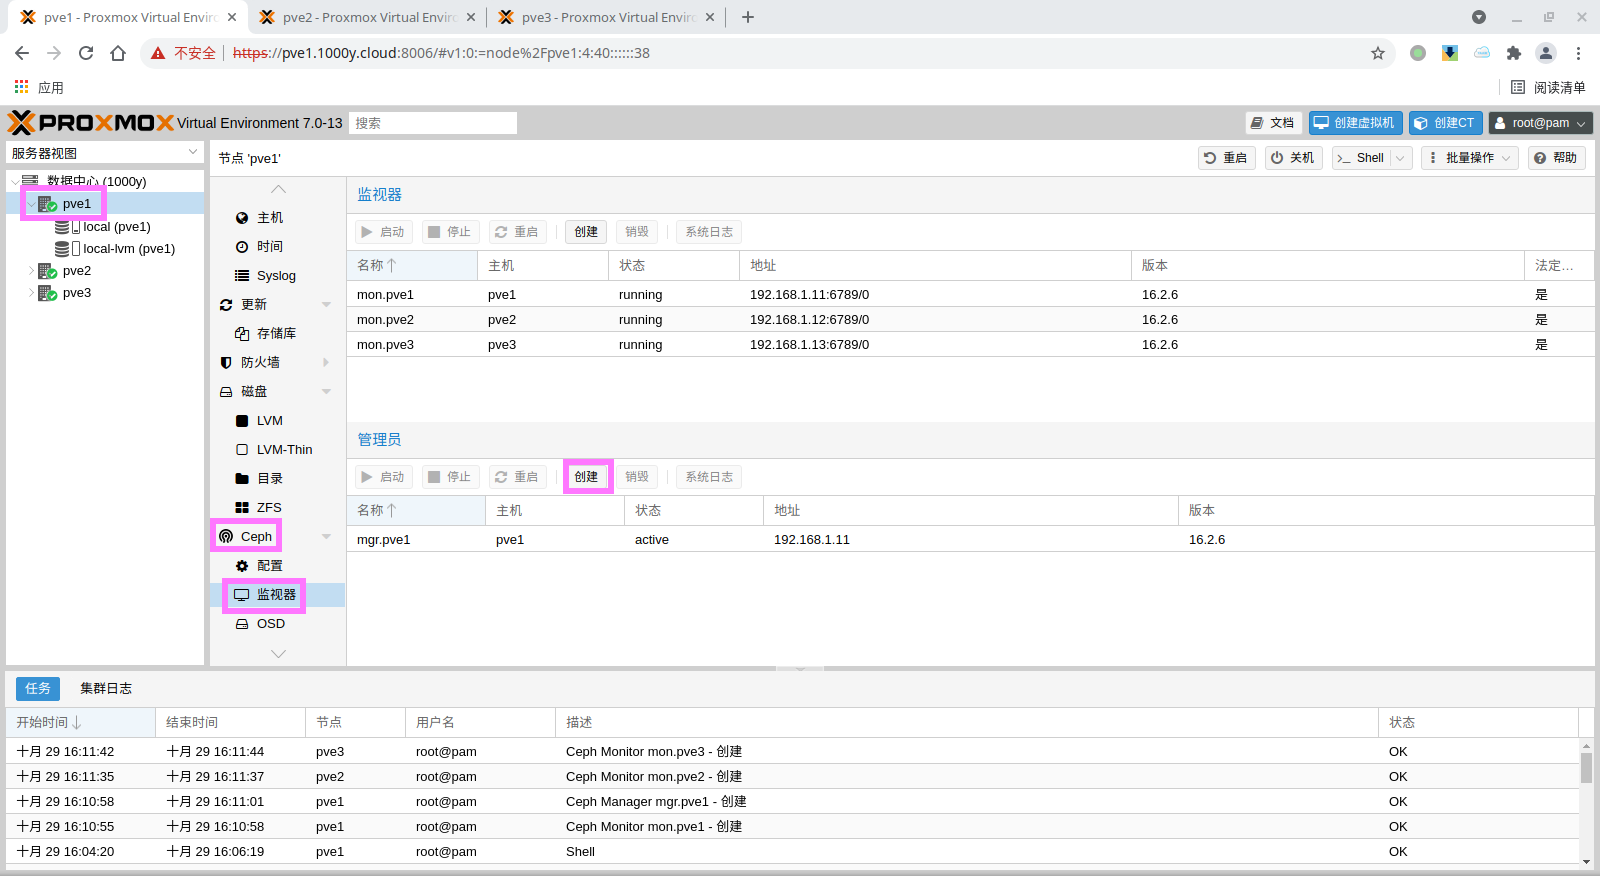This screenshot has width=1600, height=876.
Task: Click the Syslog list icon
Action: pos(242,276)
